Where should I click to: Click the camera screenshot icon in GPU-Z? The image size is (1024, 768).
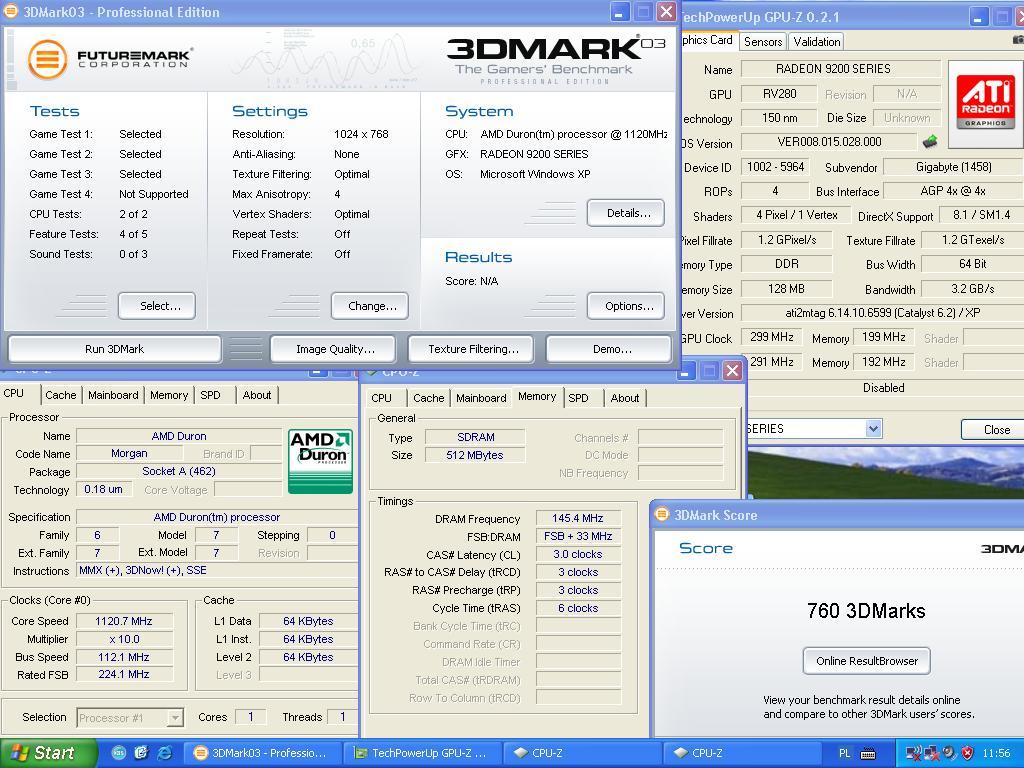(1019, 40)
